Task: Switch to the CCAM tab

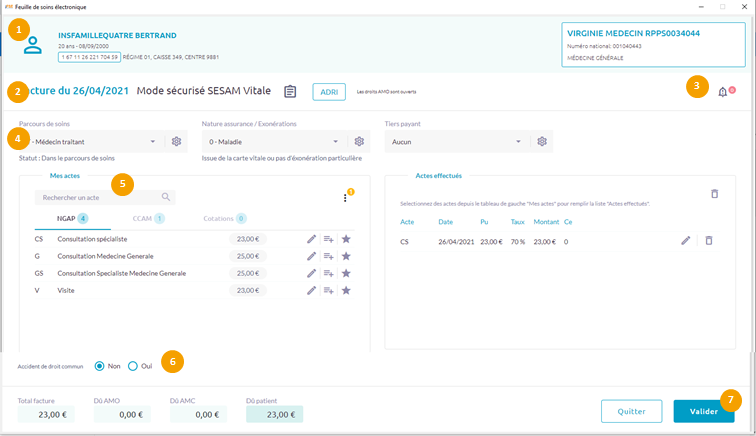Action: [x=146, y=218]
